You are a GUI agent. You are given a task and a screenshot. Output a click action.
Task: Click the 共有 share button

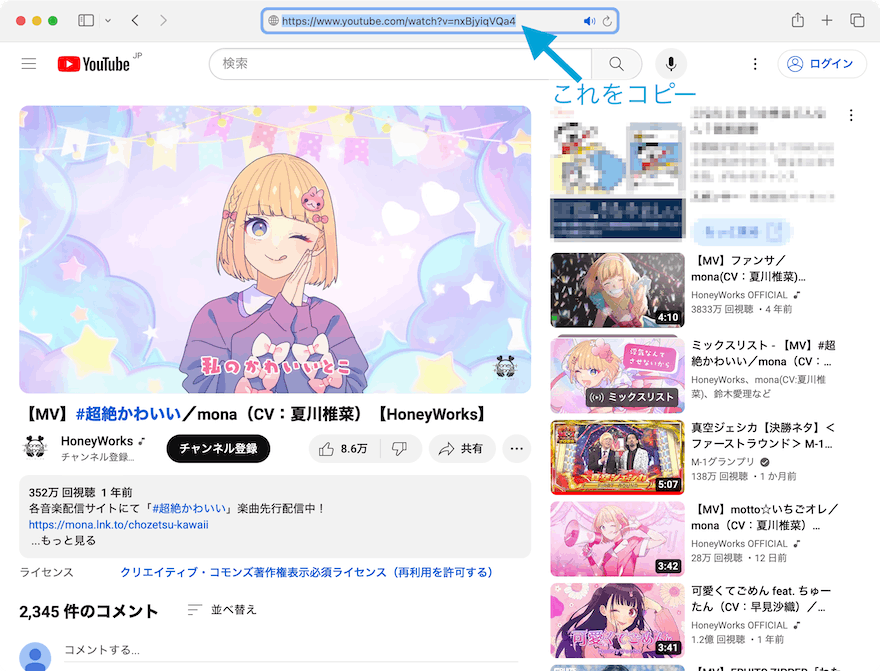pos(462,448)
